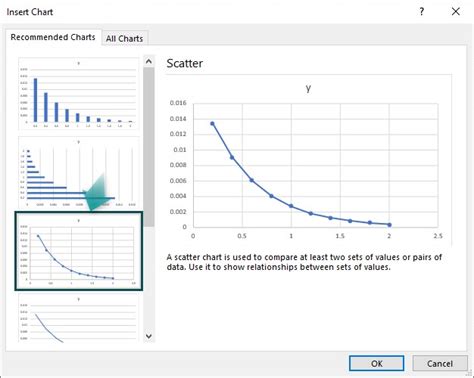Pick the selected scatter chart thumbnail

79,251
